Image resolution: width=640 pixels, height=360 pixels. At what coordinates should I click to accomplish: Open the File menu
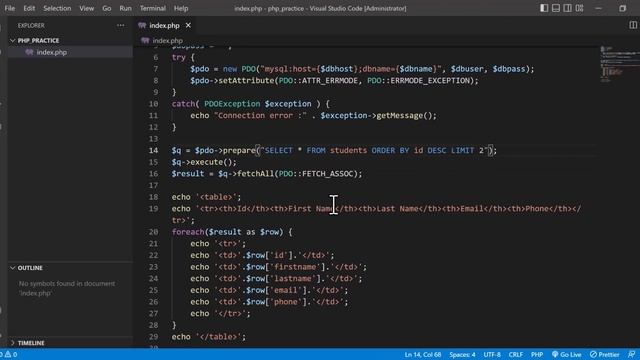[x=9, y=8]
